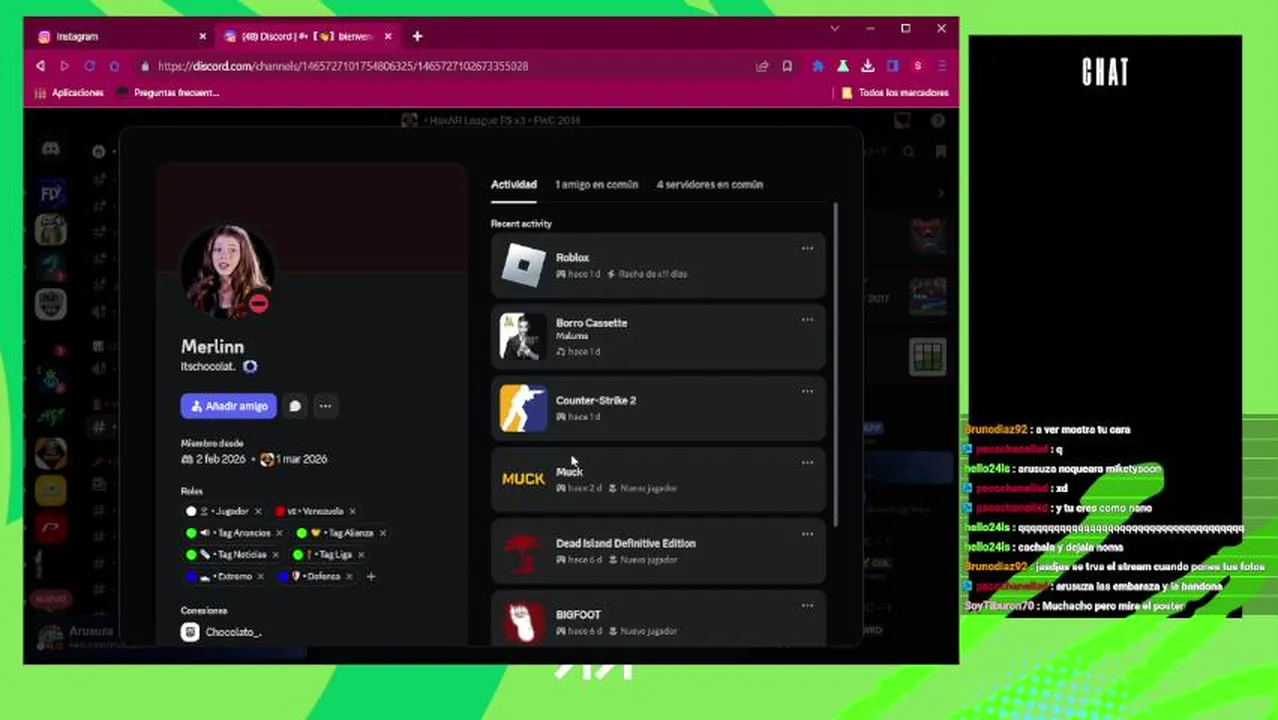Image resolution: width=1278 pixels, height=720 pixels.
Task: Click the Counter-Strike 2 title text
Action: click(x=596, y=400)
